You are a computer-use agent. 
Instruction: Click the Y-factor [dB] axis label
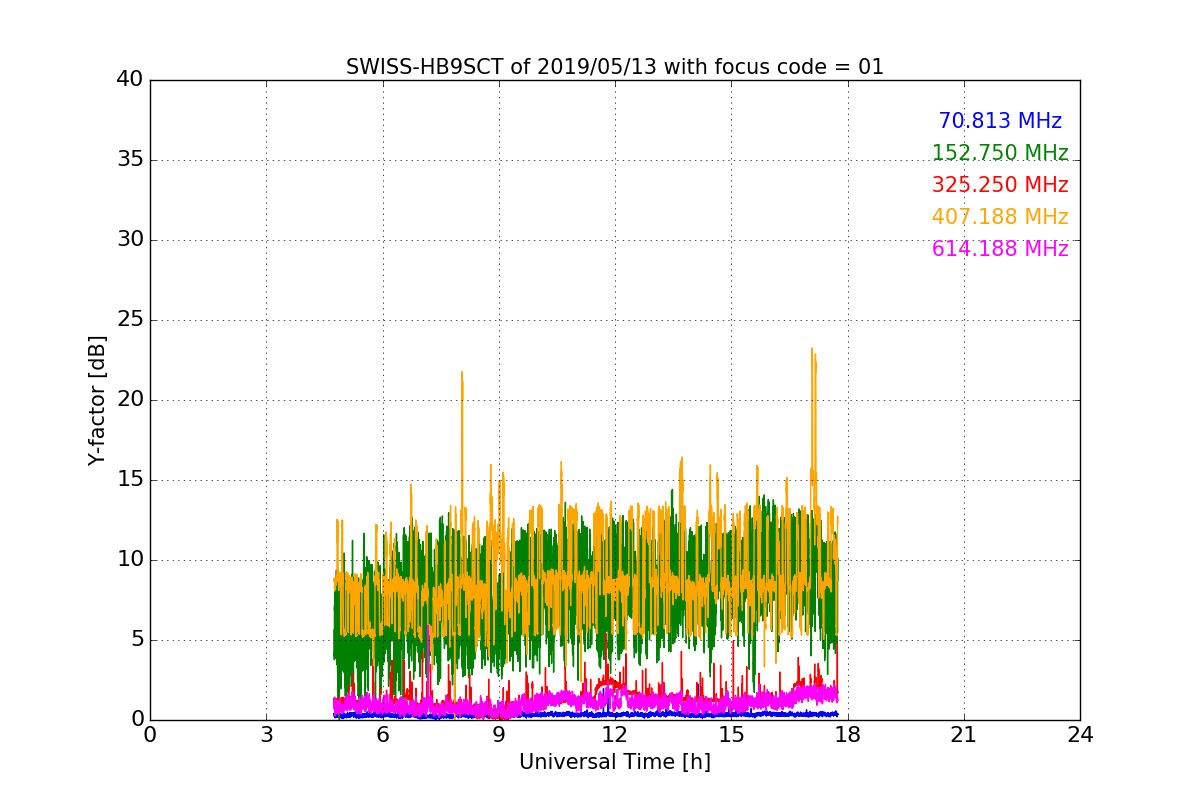(97, 400)
